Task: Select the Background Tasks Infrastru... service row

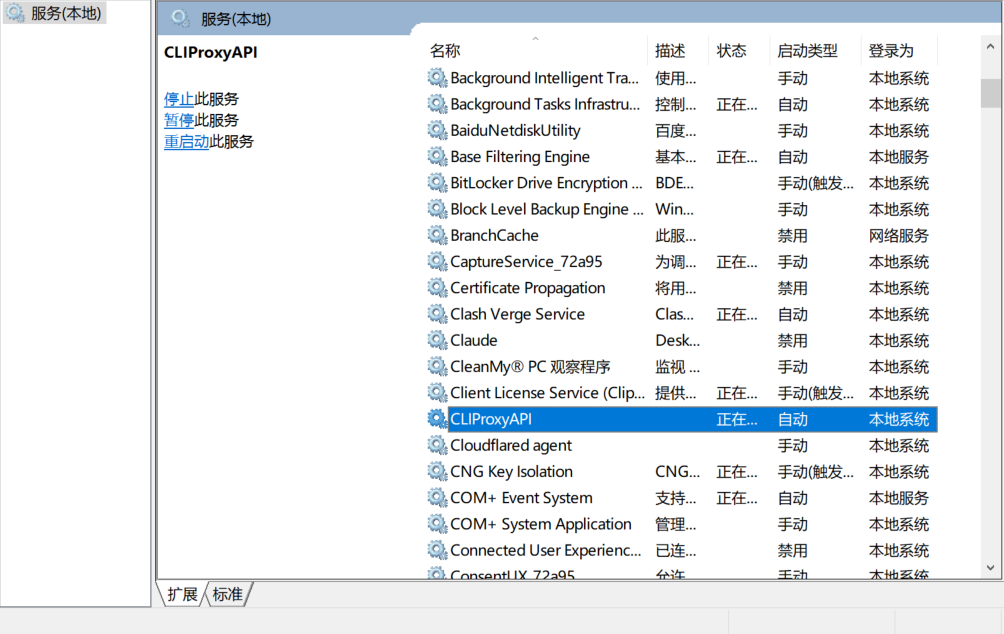Action: pos(682,104)
